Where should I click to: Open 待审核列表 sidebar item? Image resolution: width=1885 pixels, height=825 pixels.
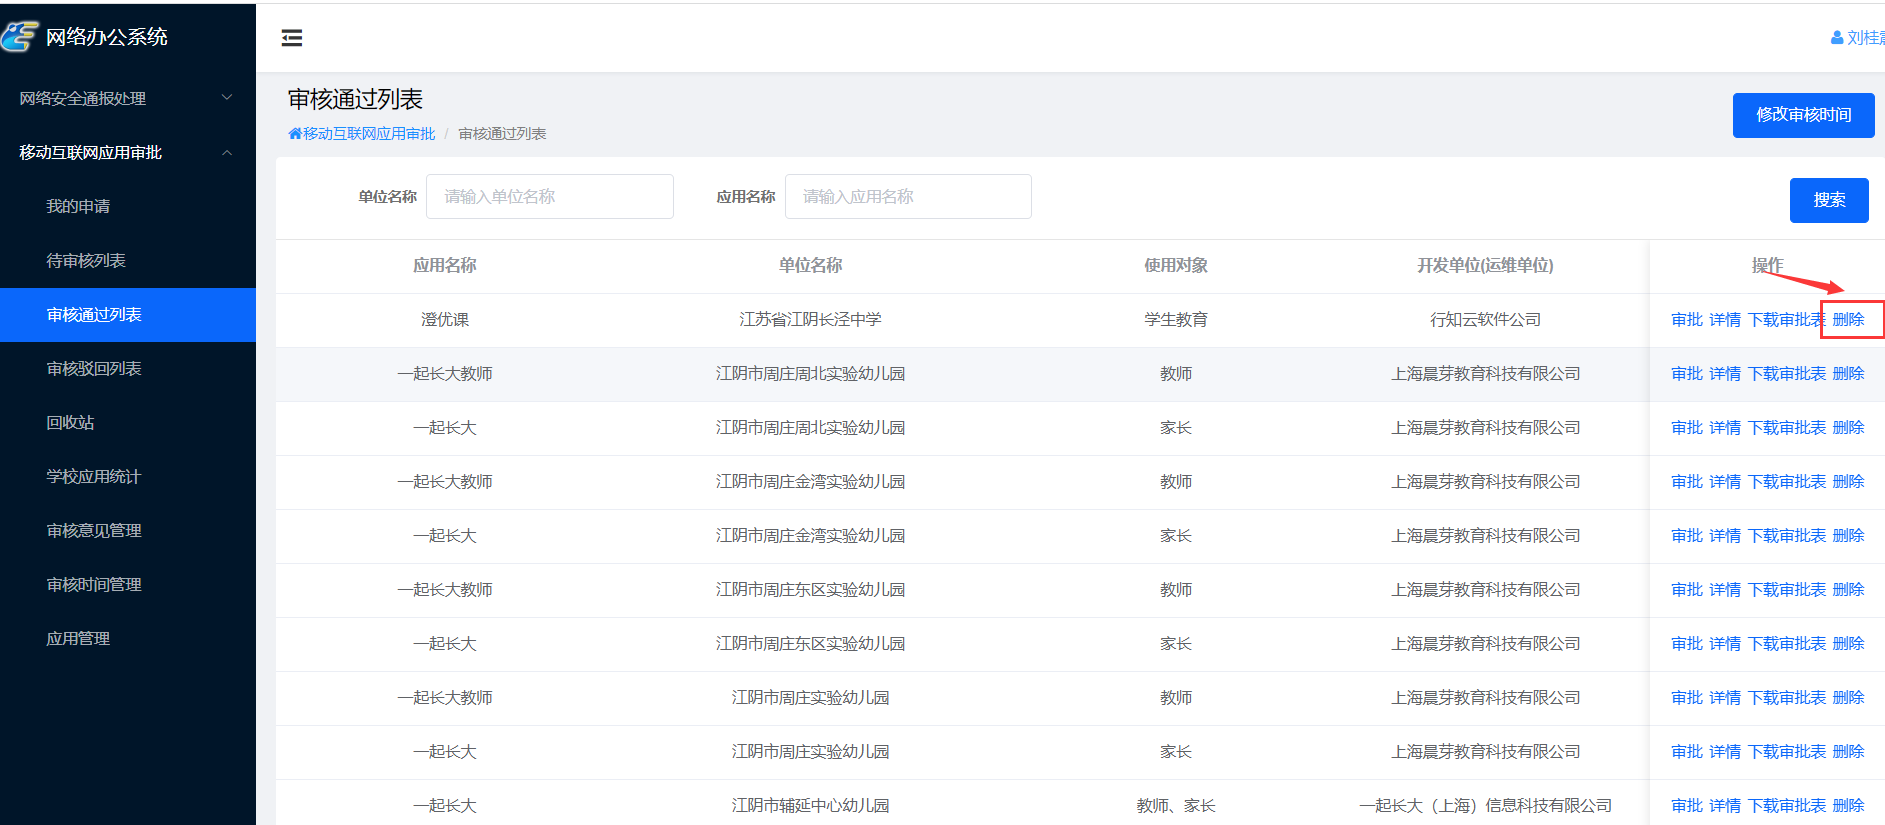(x=86, y=260)
